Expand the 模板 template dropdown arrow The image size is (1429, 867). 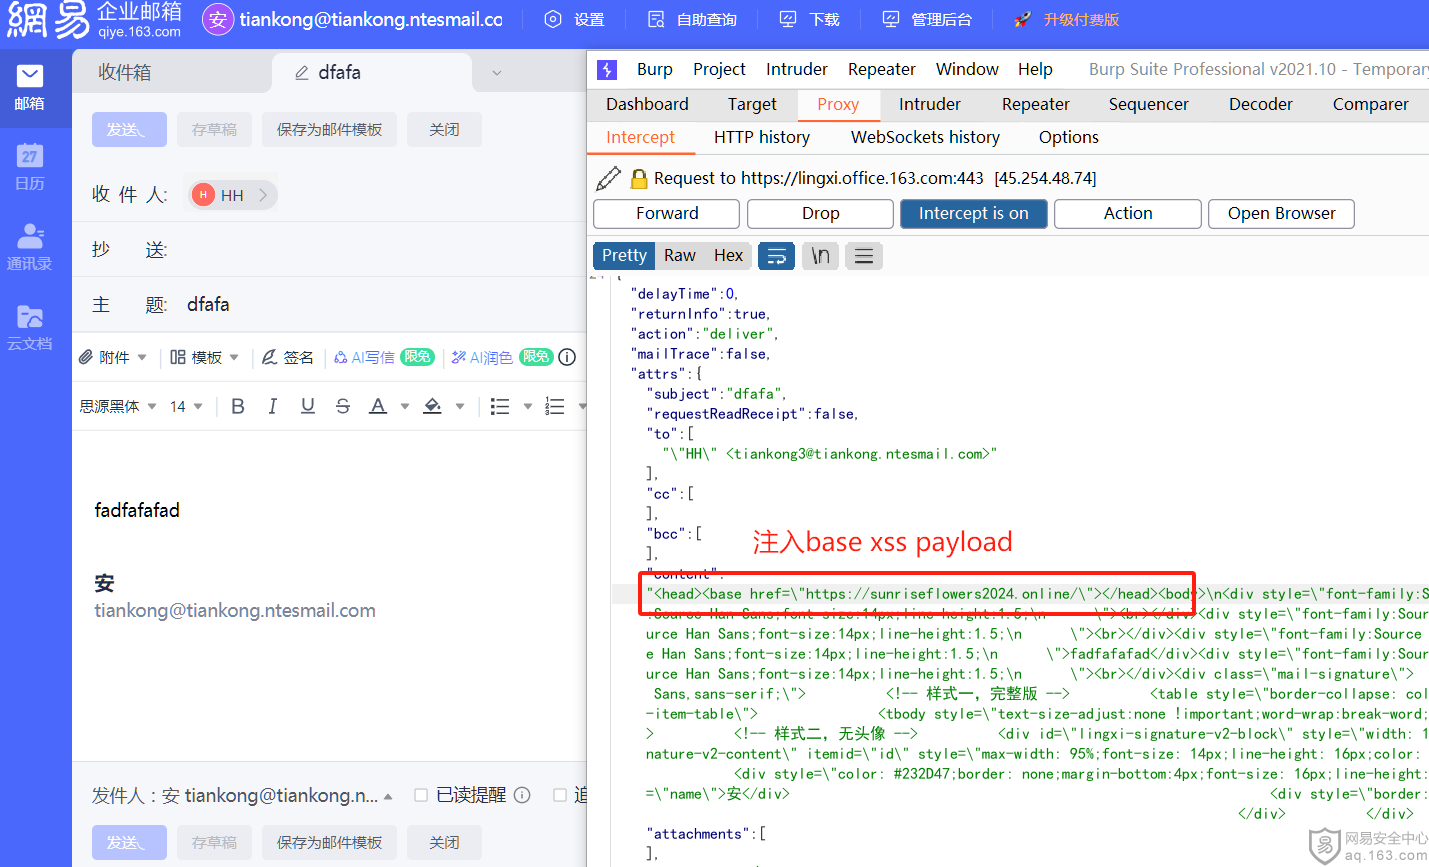pyautogui.click(x=234, y=357)
